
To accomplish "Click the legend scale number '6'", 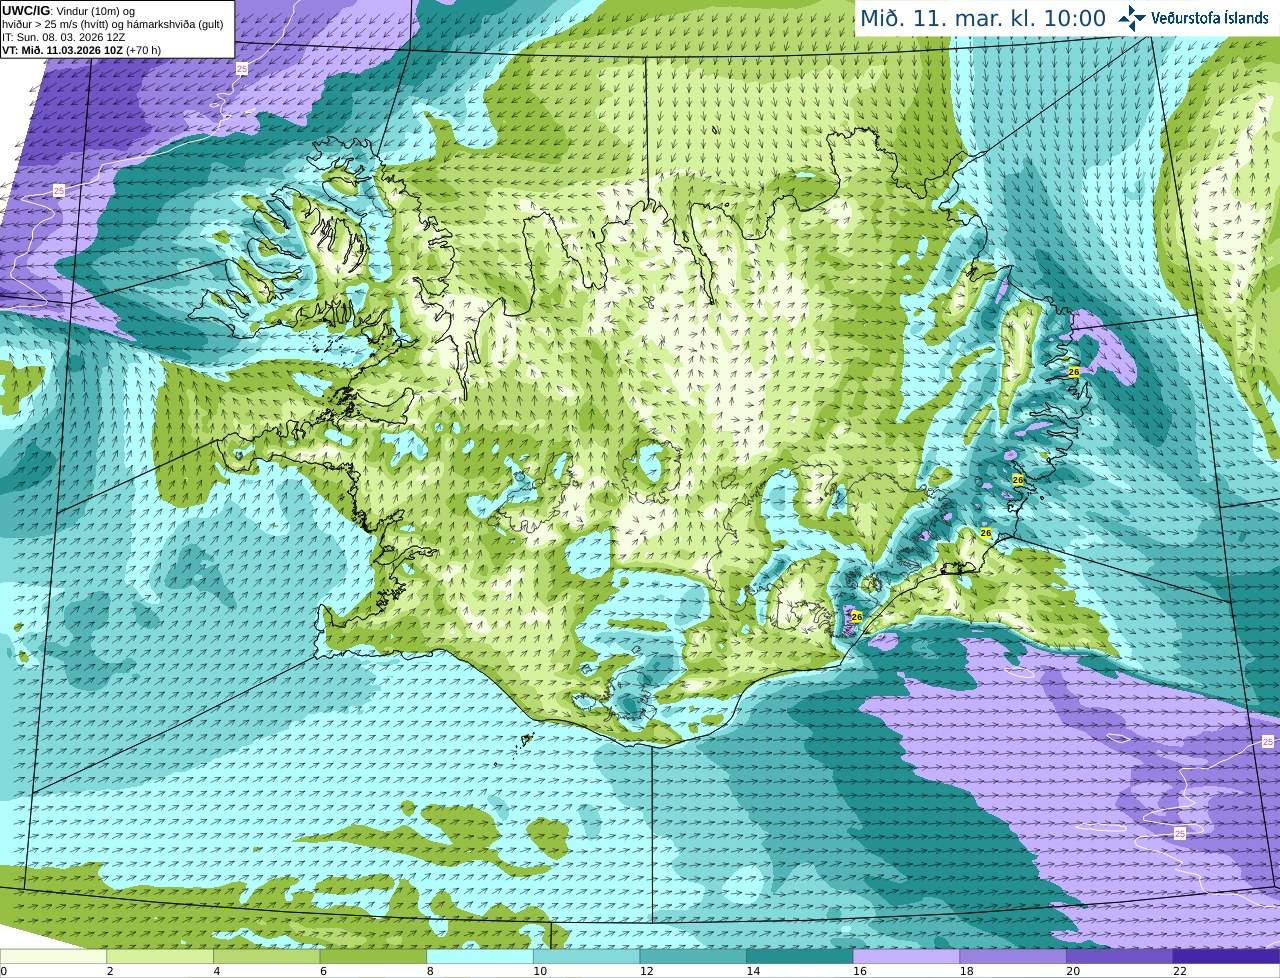I will [323, 971].
